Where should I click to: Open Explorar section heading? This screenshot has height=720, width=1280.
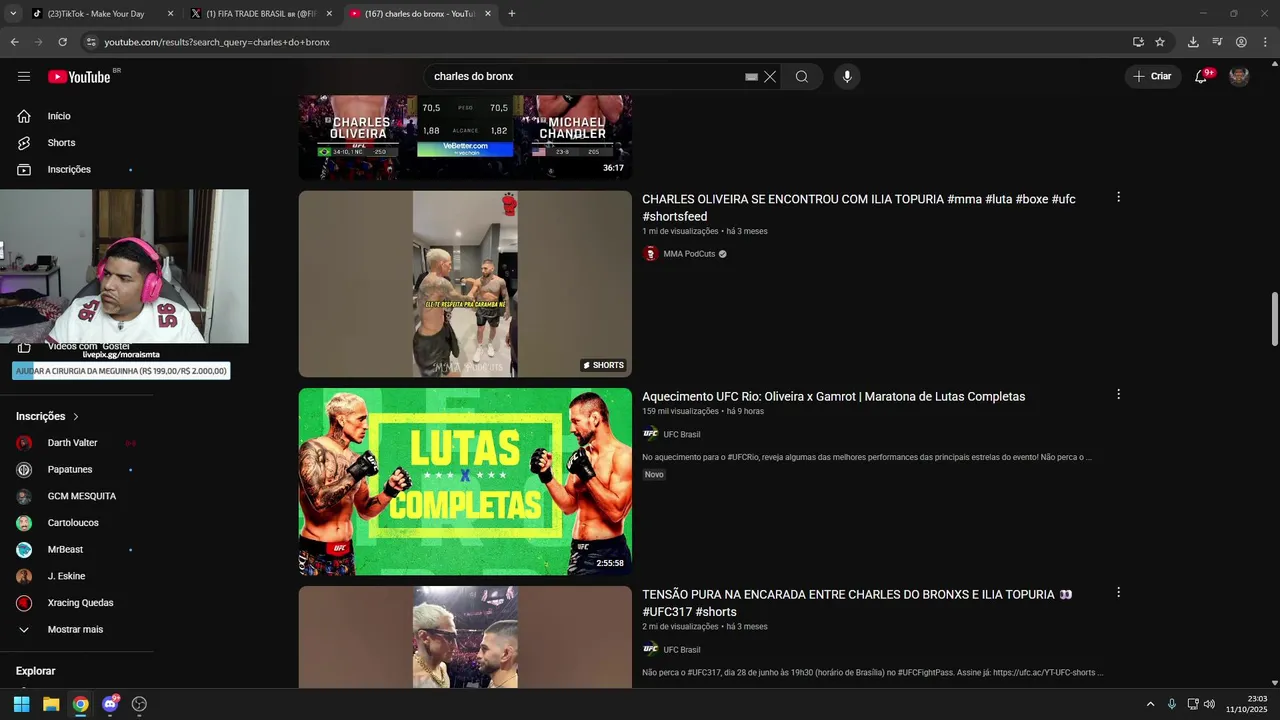click(x=36, y=671)
